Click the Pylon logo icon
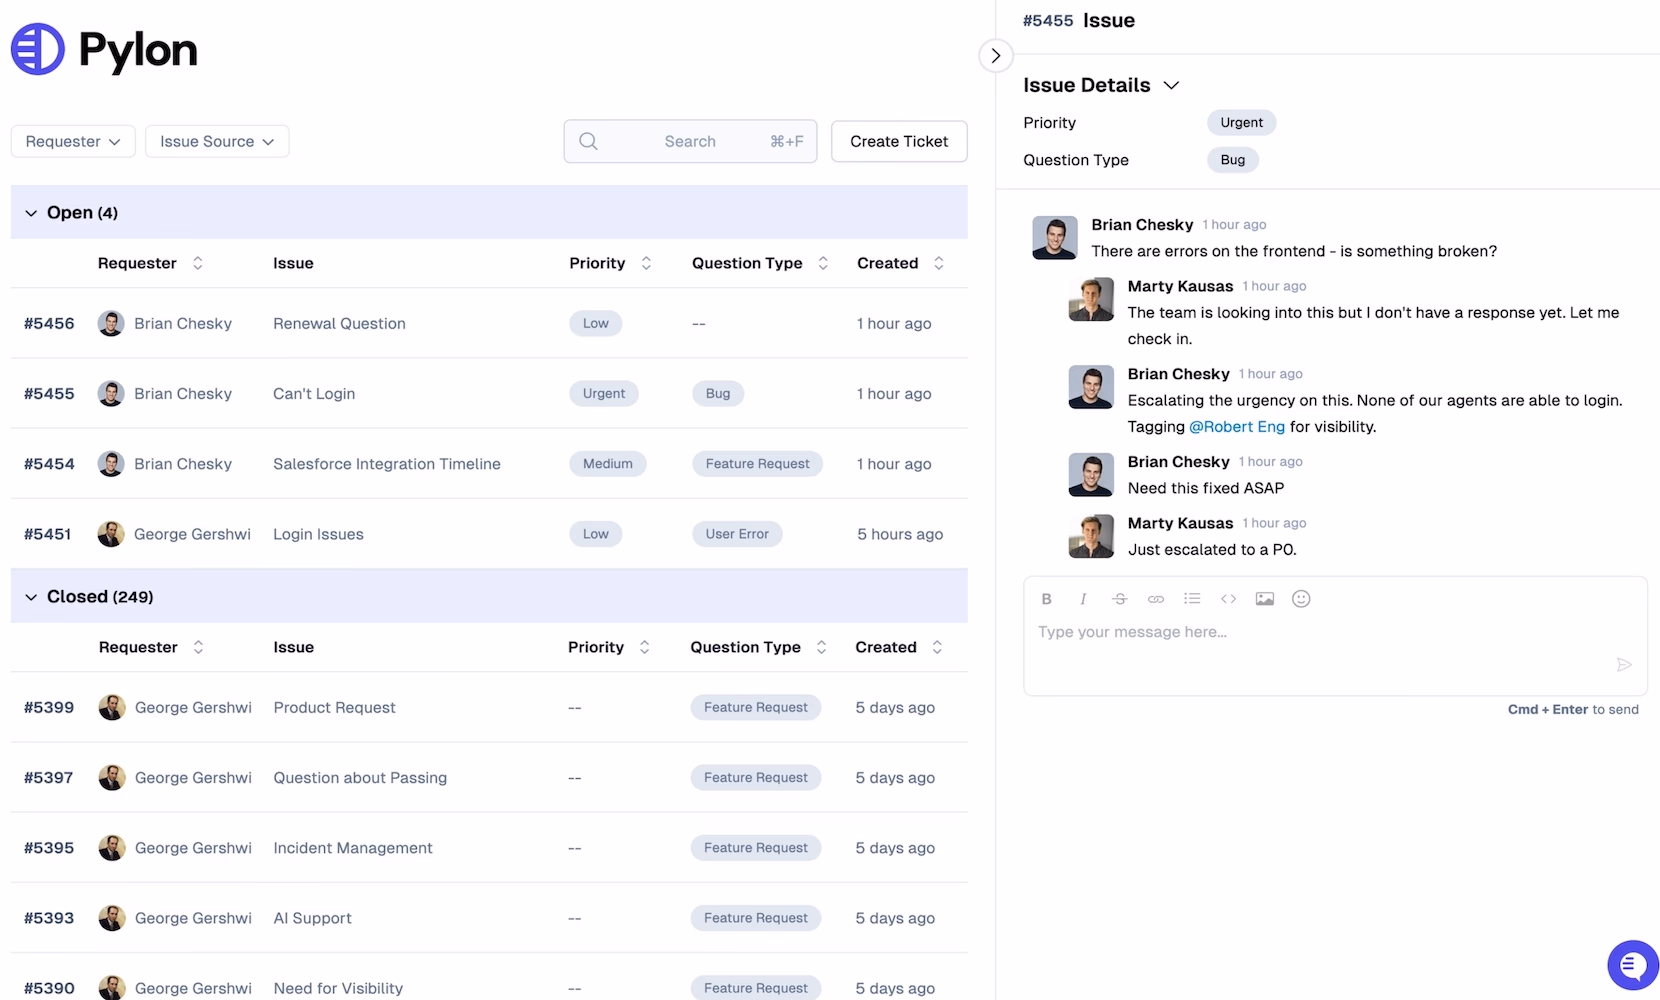The height and width of the screenshot is (1000, 1660). (37, 49)
